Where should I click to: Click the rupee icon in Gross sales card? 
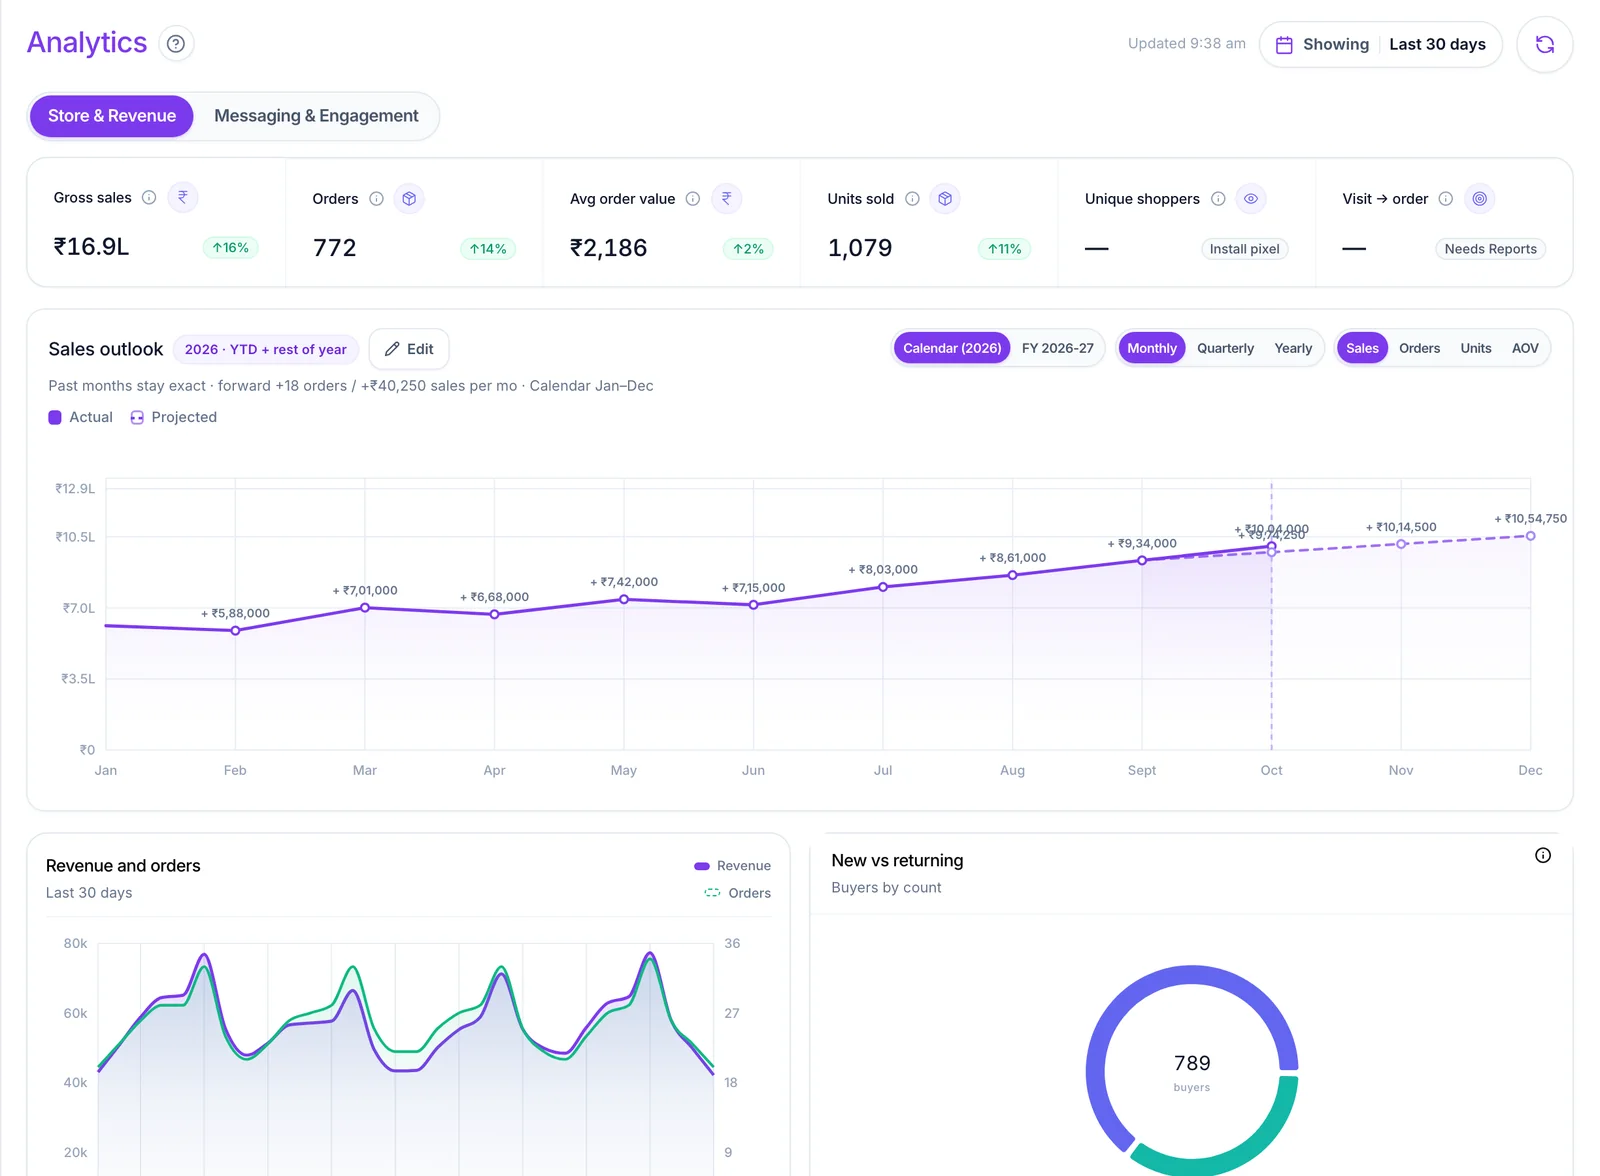pyautogui.click(x=183, y=198)
